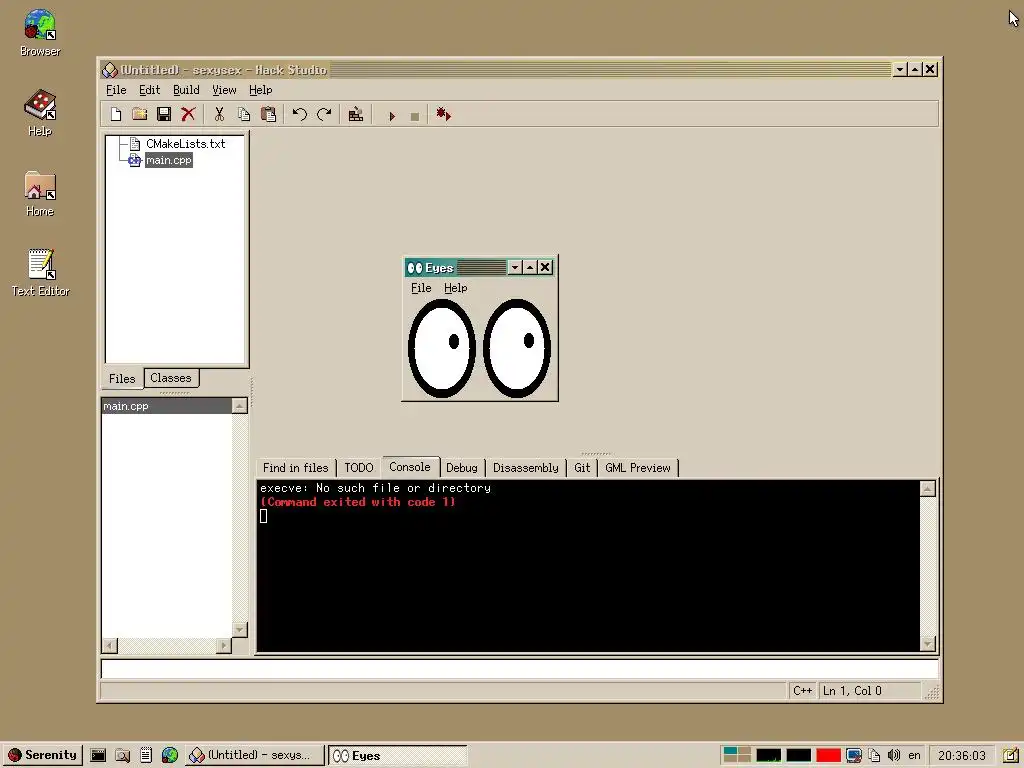The image size is (1024, 768).
Task: Open the File menu in Hack Studio
Action: click(116, 90)
